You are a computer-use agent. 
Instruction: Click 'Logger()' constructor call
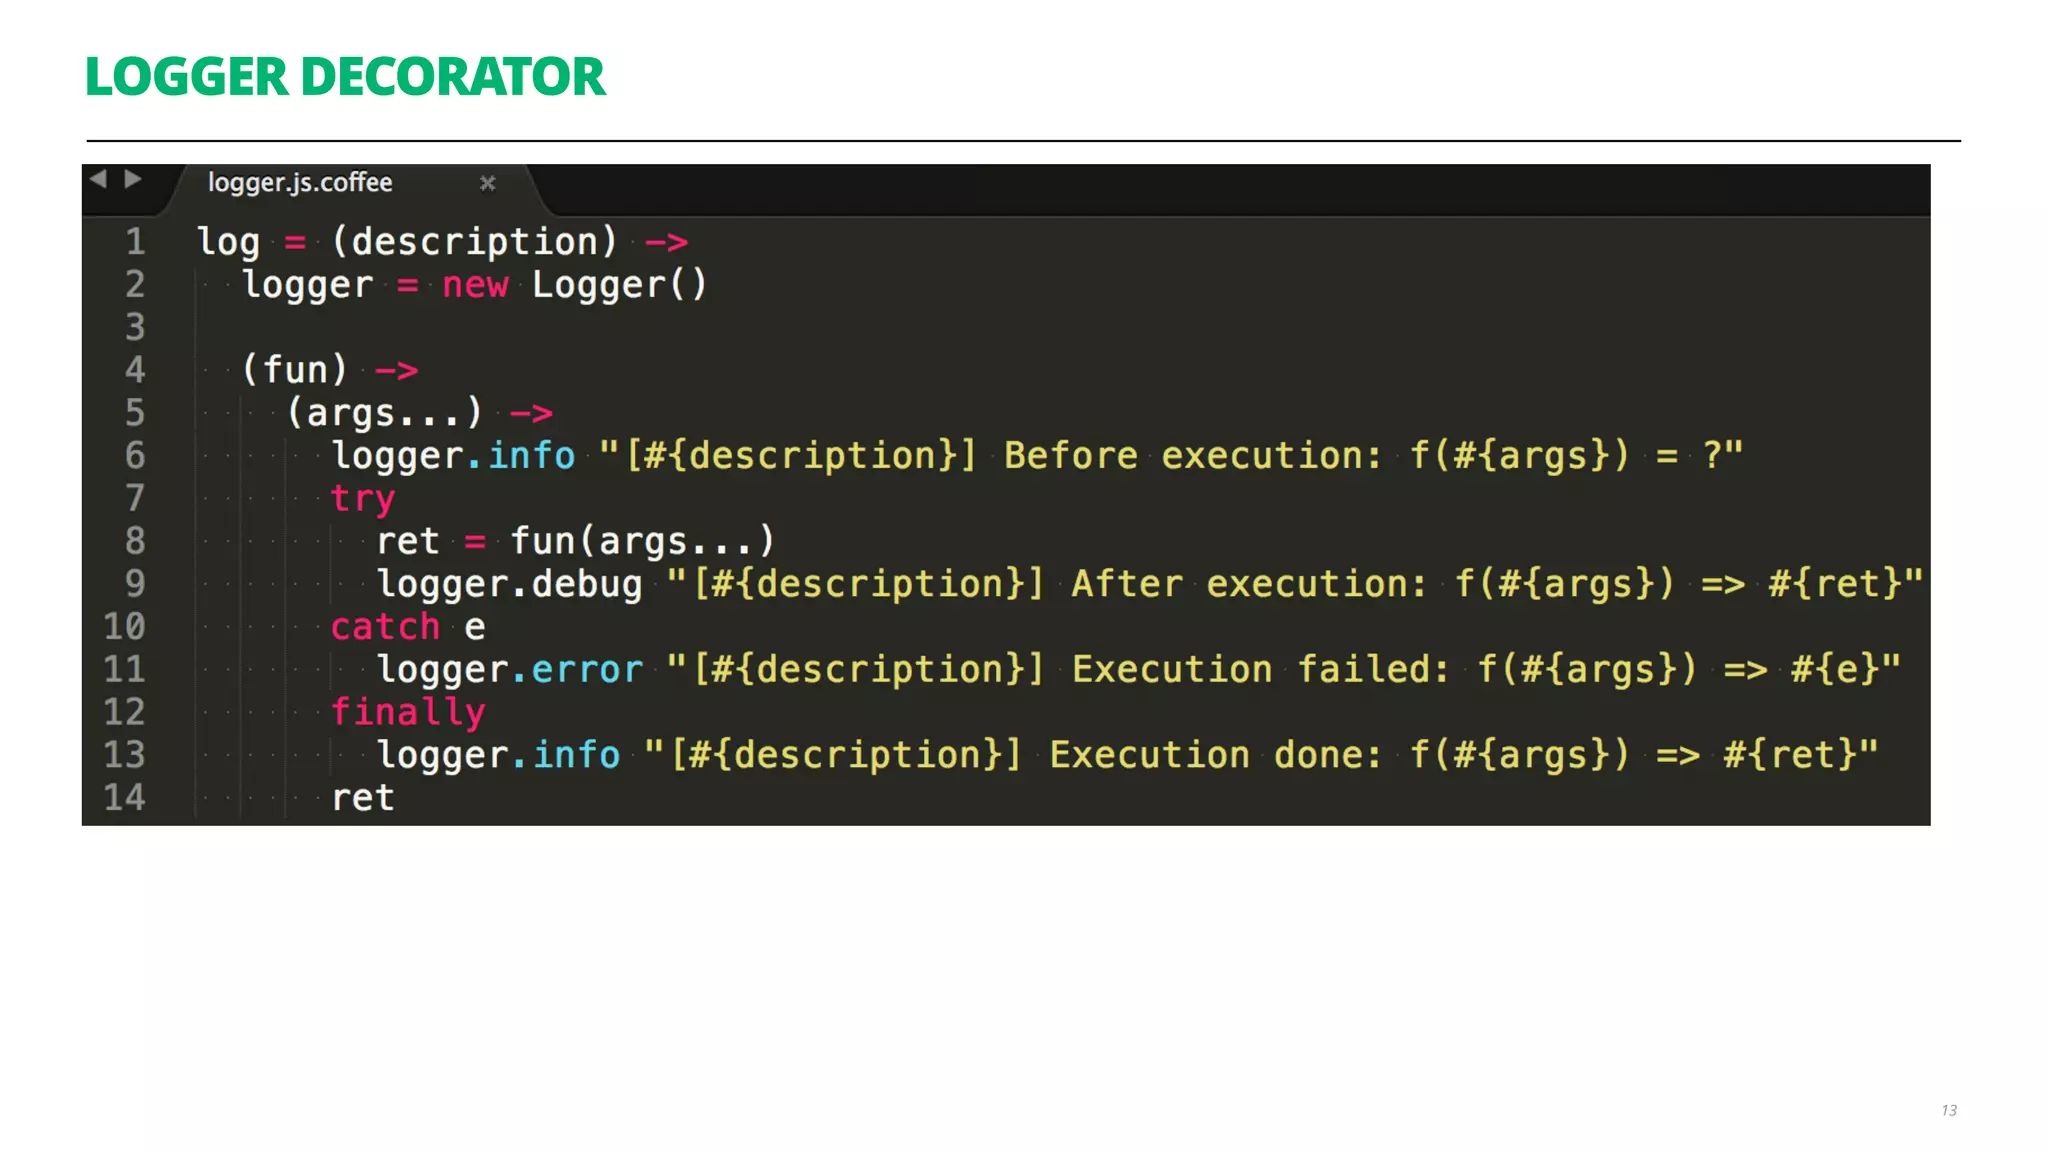619,285
